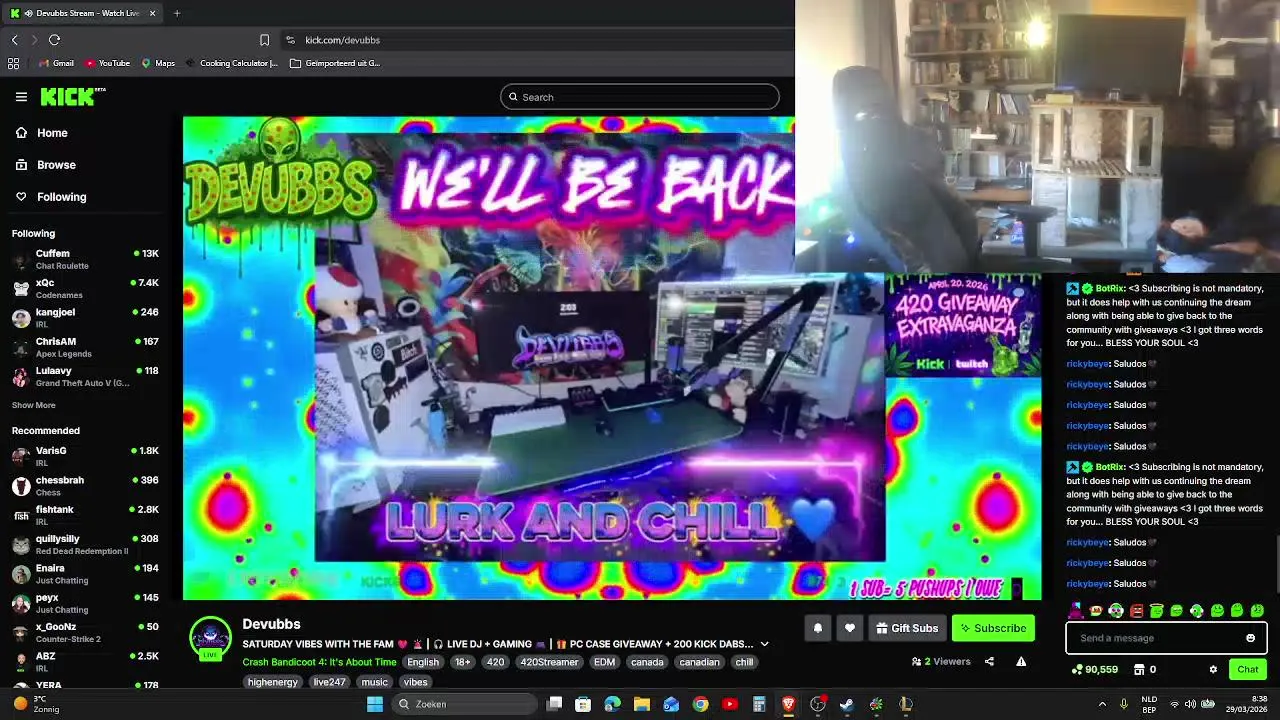Open Lulaavy's channel in sidebar
This screenshot has height=720, width=1280.
[86, 376]
